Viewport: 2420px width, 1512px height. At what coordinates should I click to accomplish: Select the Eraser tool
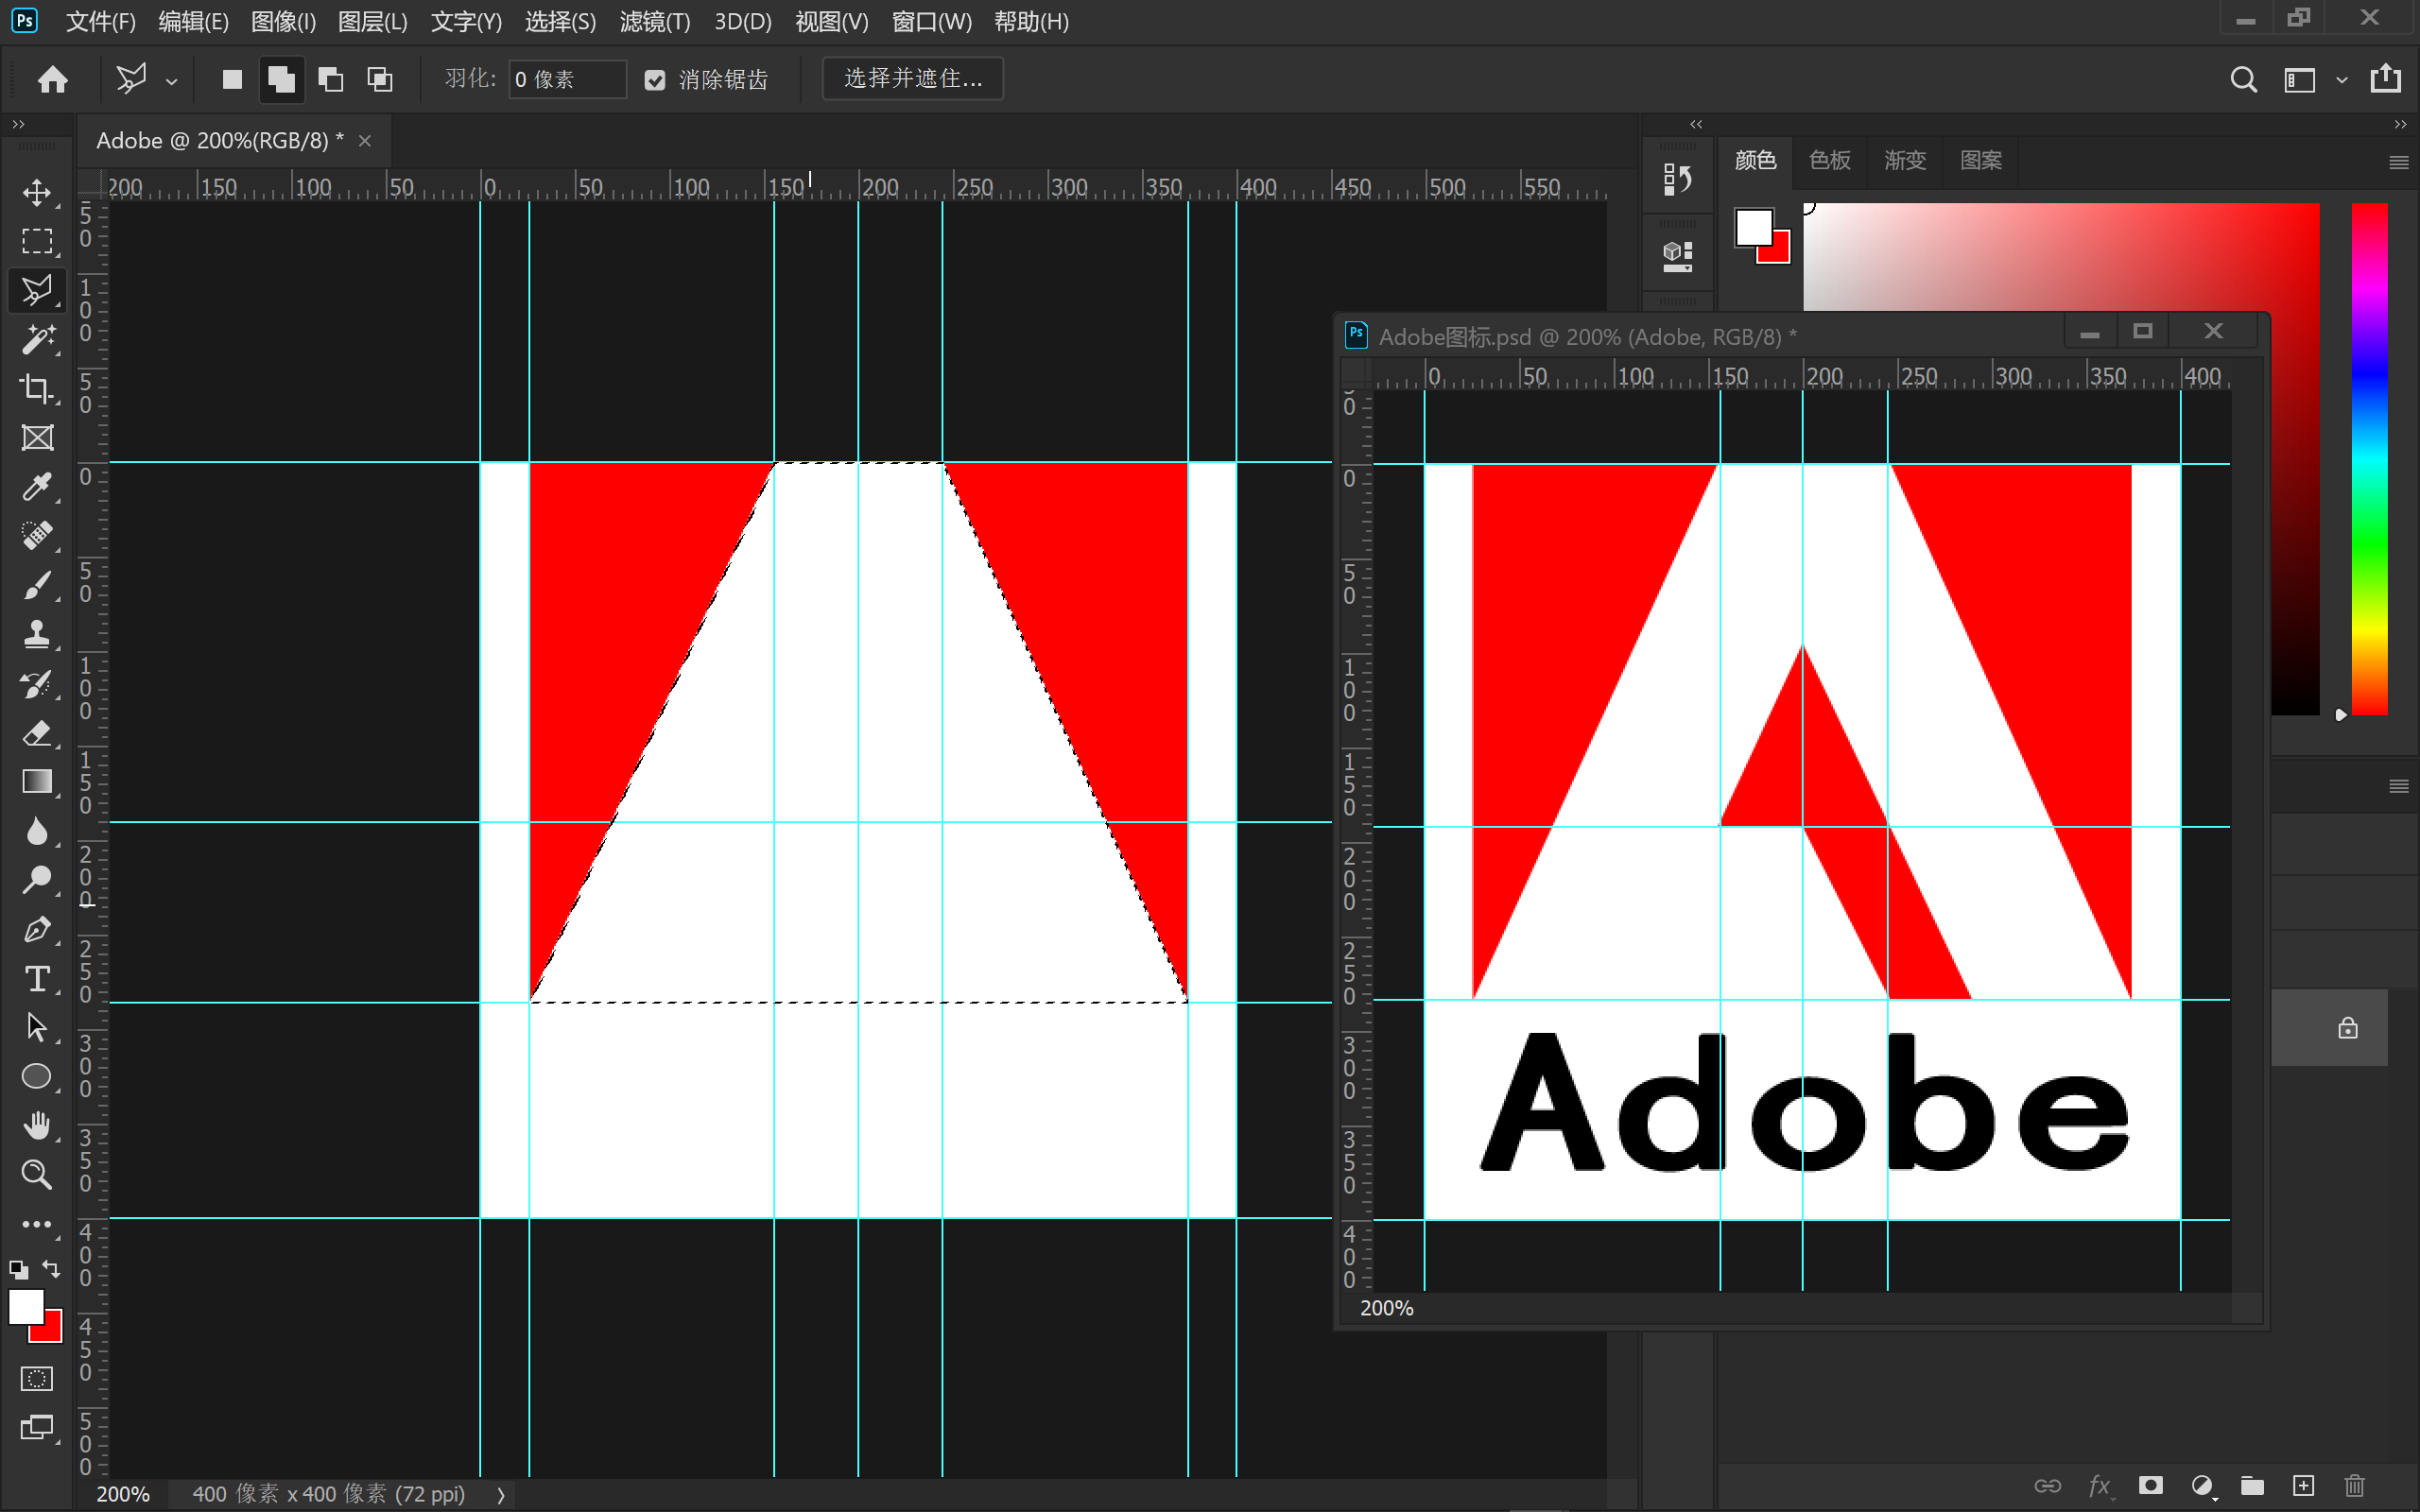[37, 732]
